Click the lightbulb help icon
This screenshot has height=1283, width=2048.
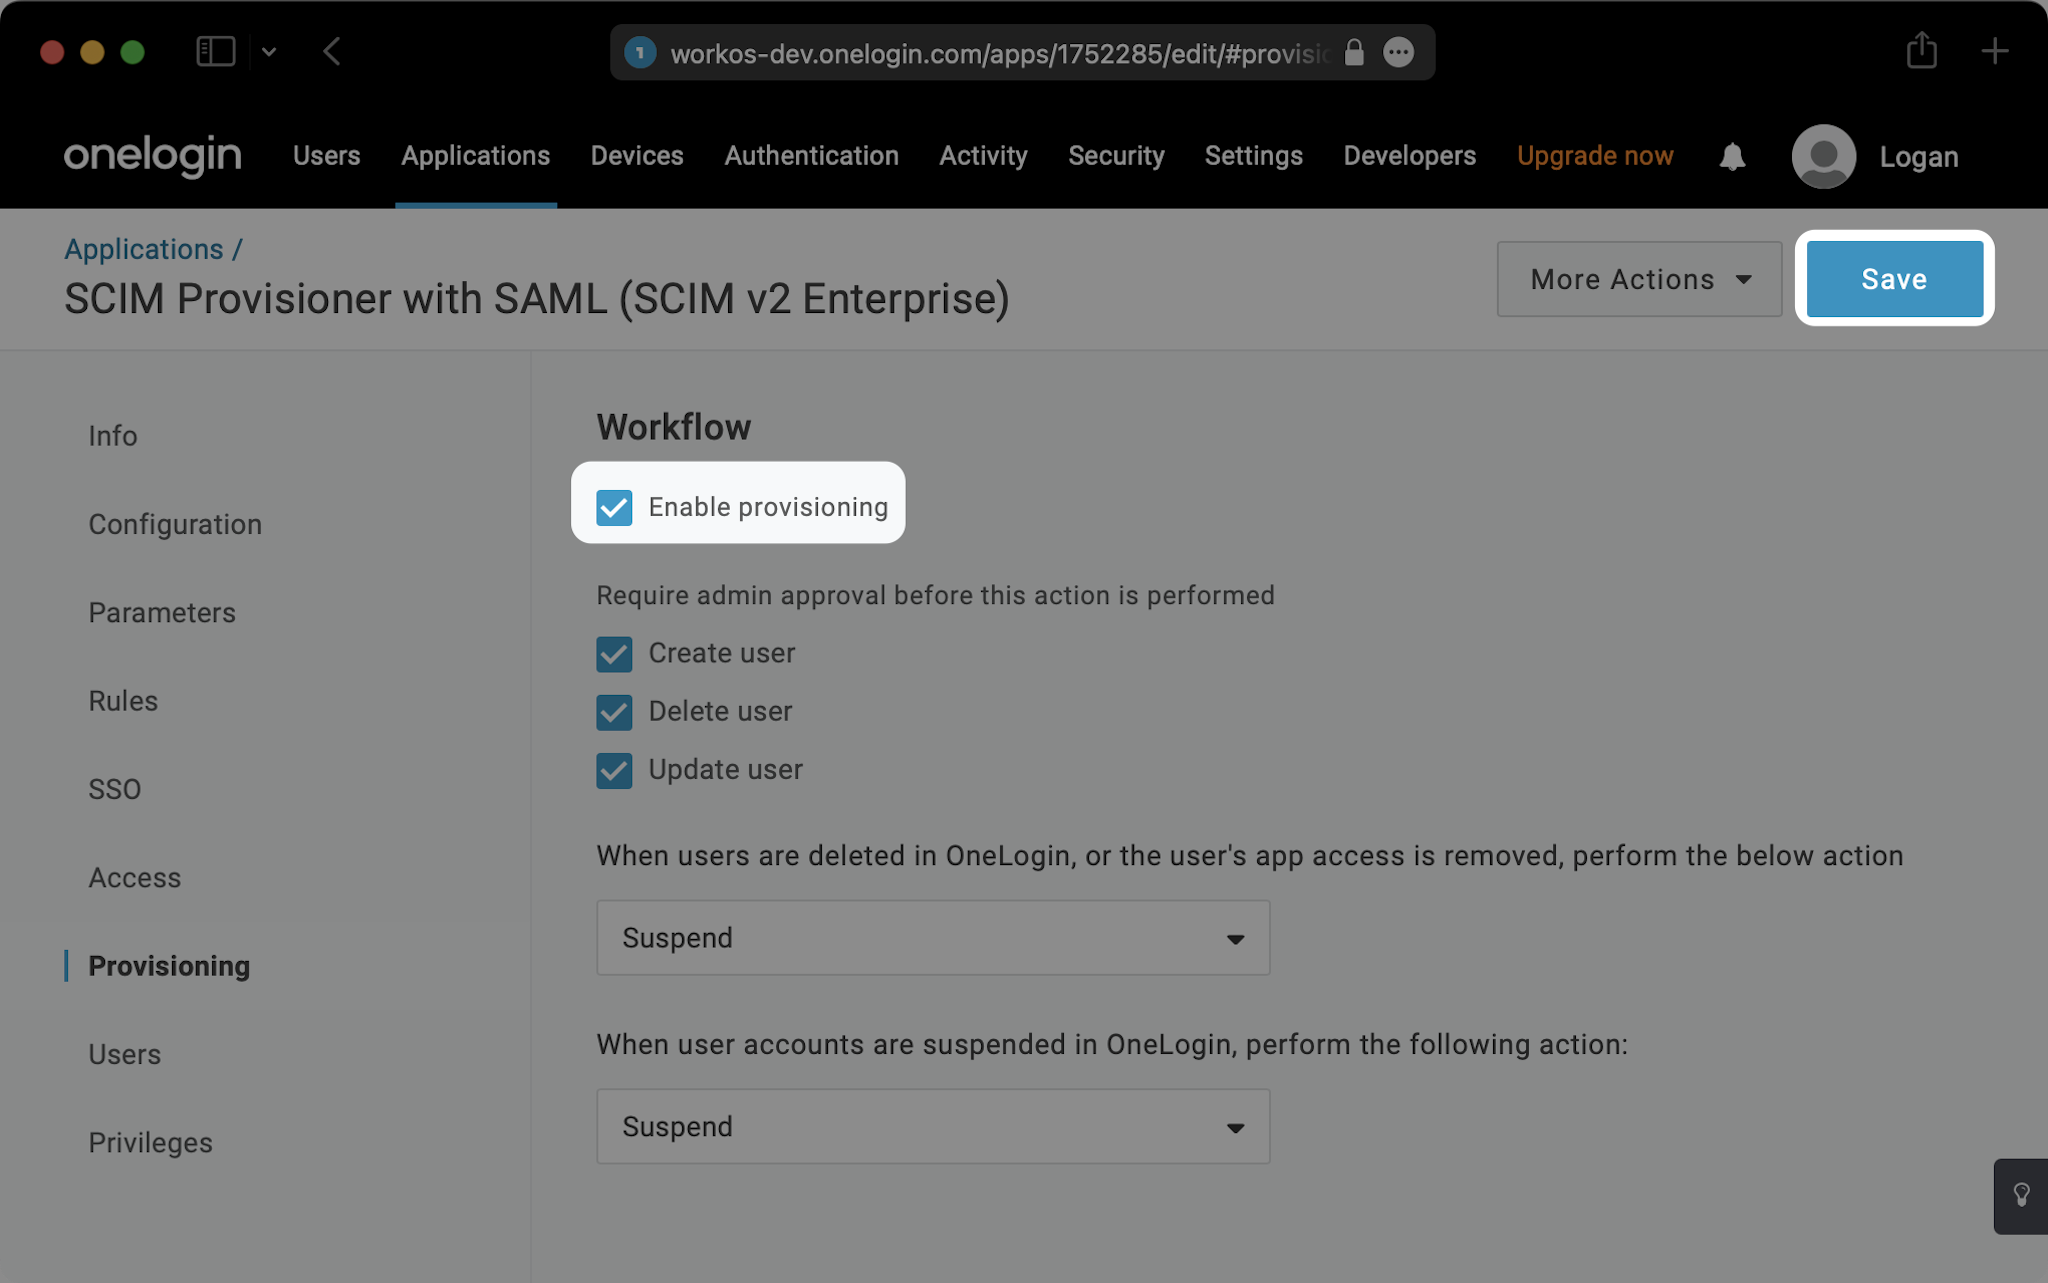pos(2023,1196)
